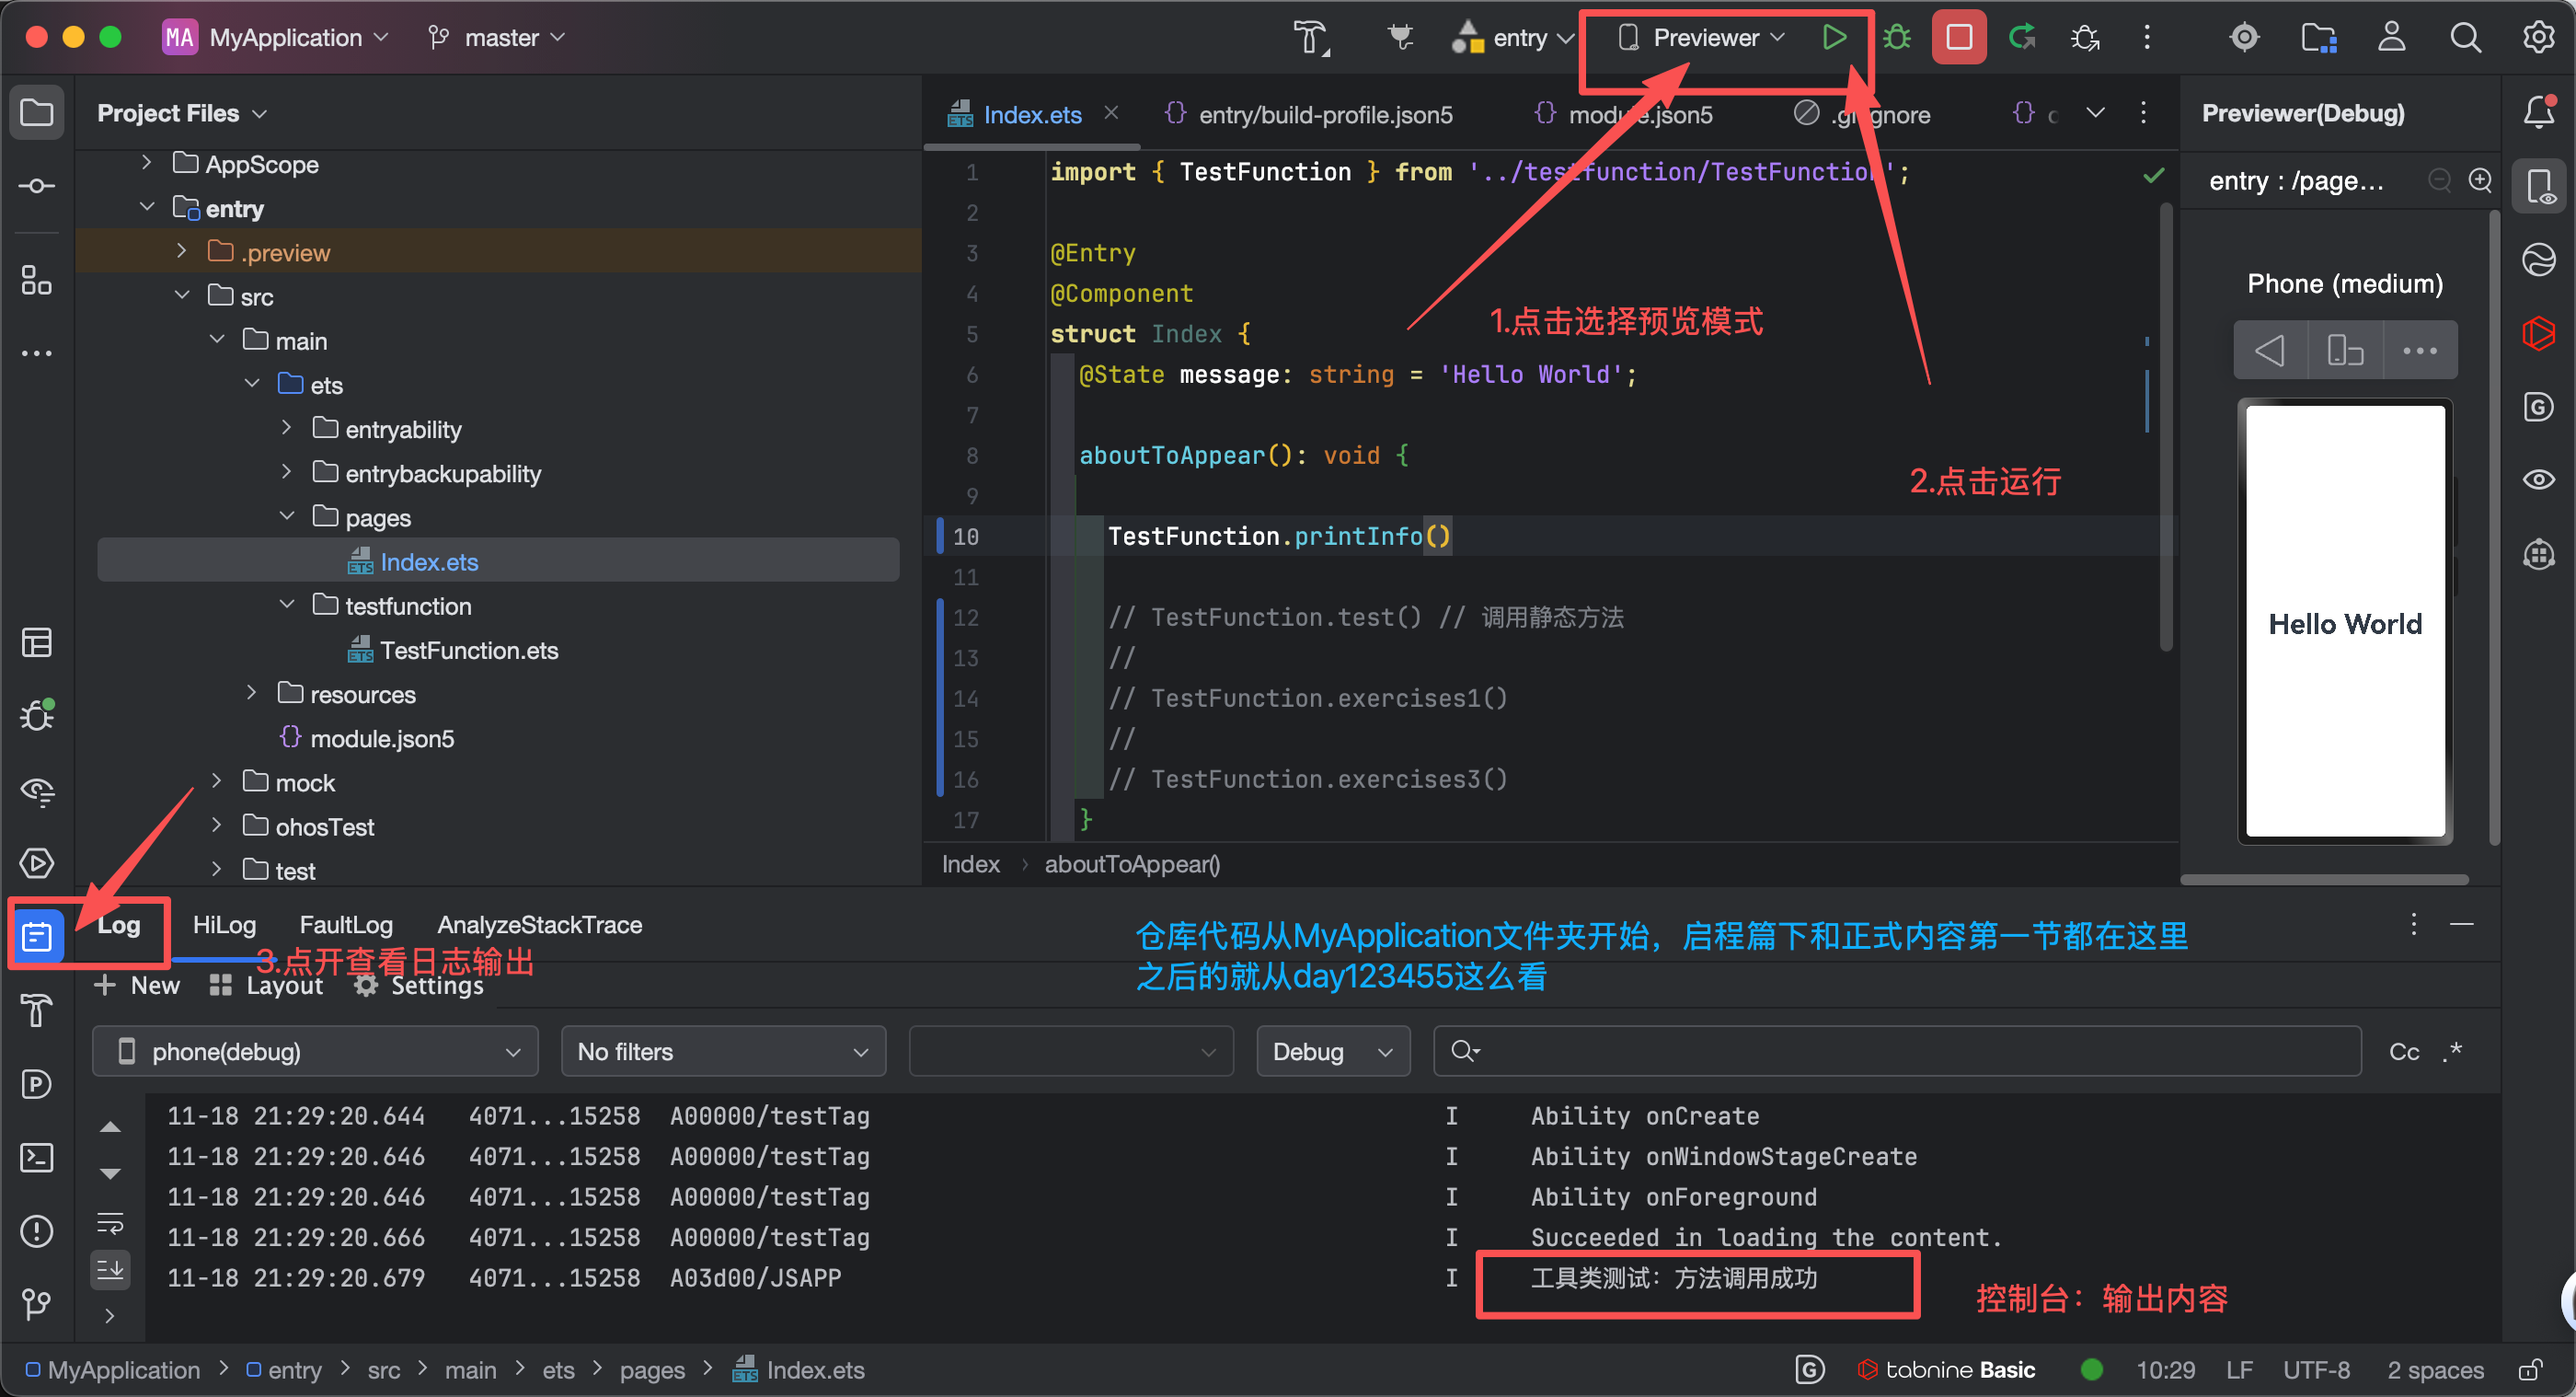Click the red Stop button
2576x1397 pixels.
pyautogui.click(x=1958, y=38)
